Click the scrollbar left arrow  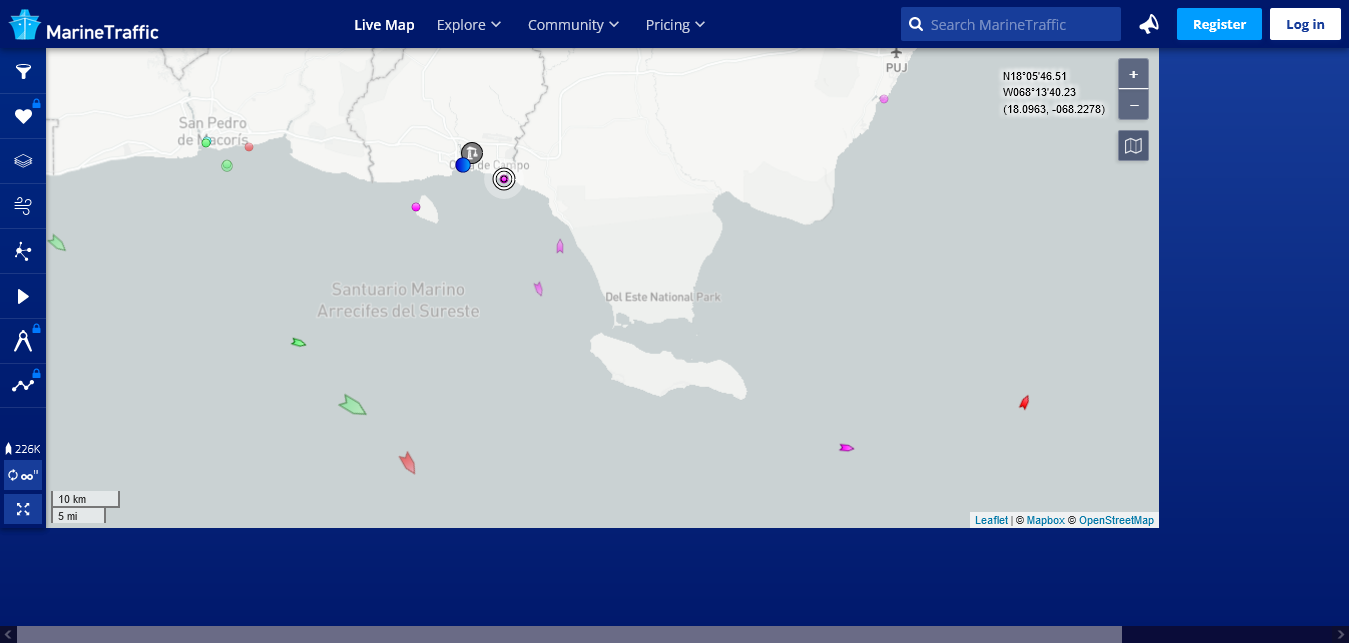[8, 634]
